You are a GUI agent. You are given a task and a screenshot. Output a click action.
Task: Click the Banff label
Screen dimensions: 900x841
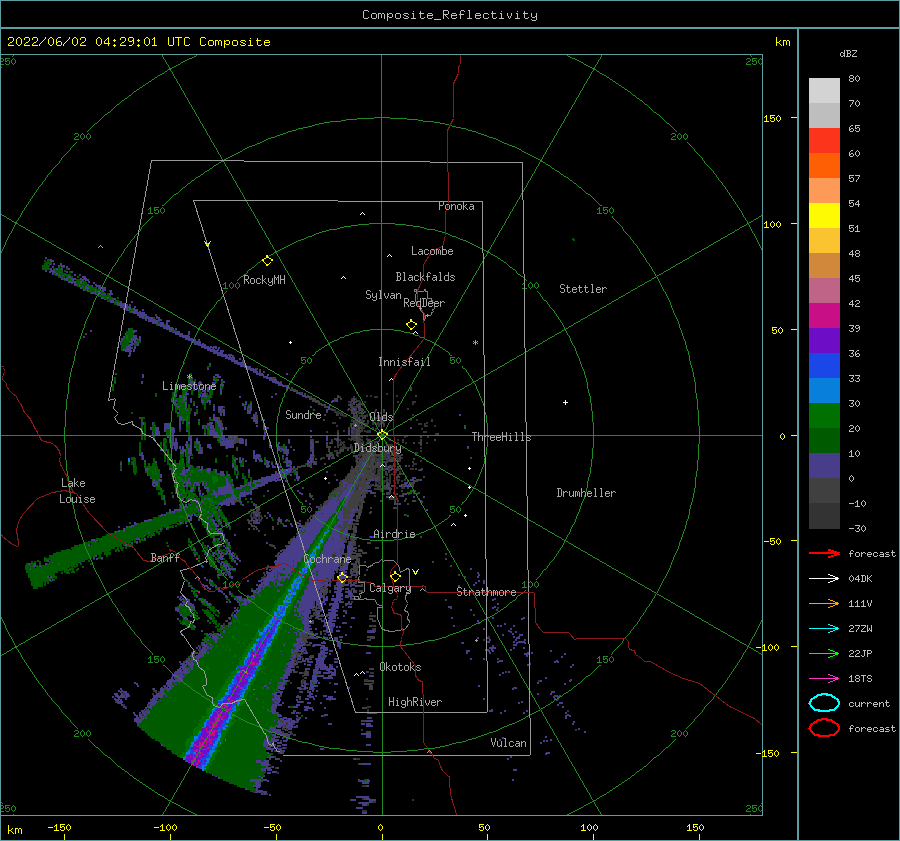(165, 557)
